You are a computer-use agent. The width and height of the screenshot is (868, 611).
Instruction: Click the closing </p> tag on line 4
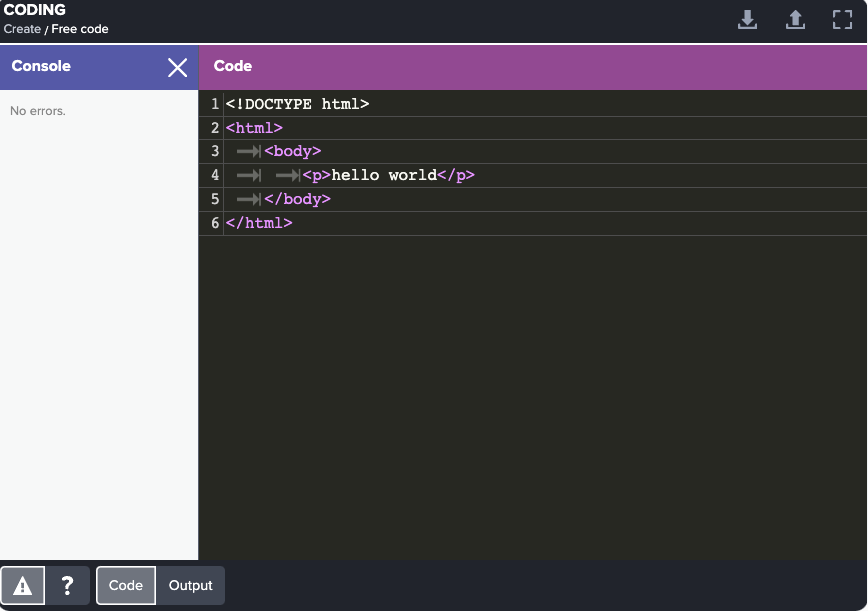[456, 175]
